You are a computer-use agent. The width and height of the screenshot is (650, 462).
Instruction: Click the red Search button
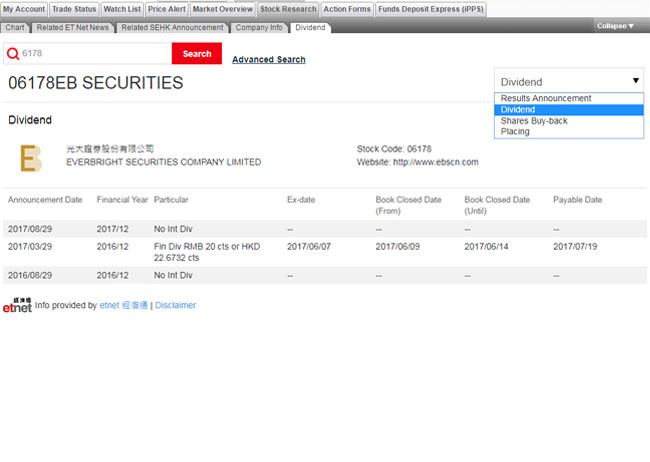pyautogui.click(x=197, y=53)
